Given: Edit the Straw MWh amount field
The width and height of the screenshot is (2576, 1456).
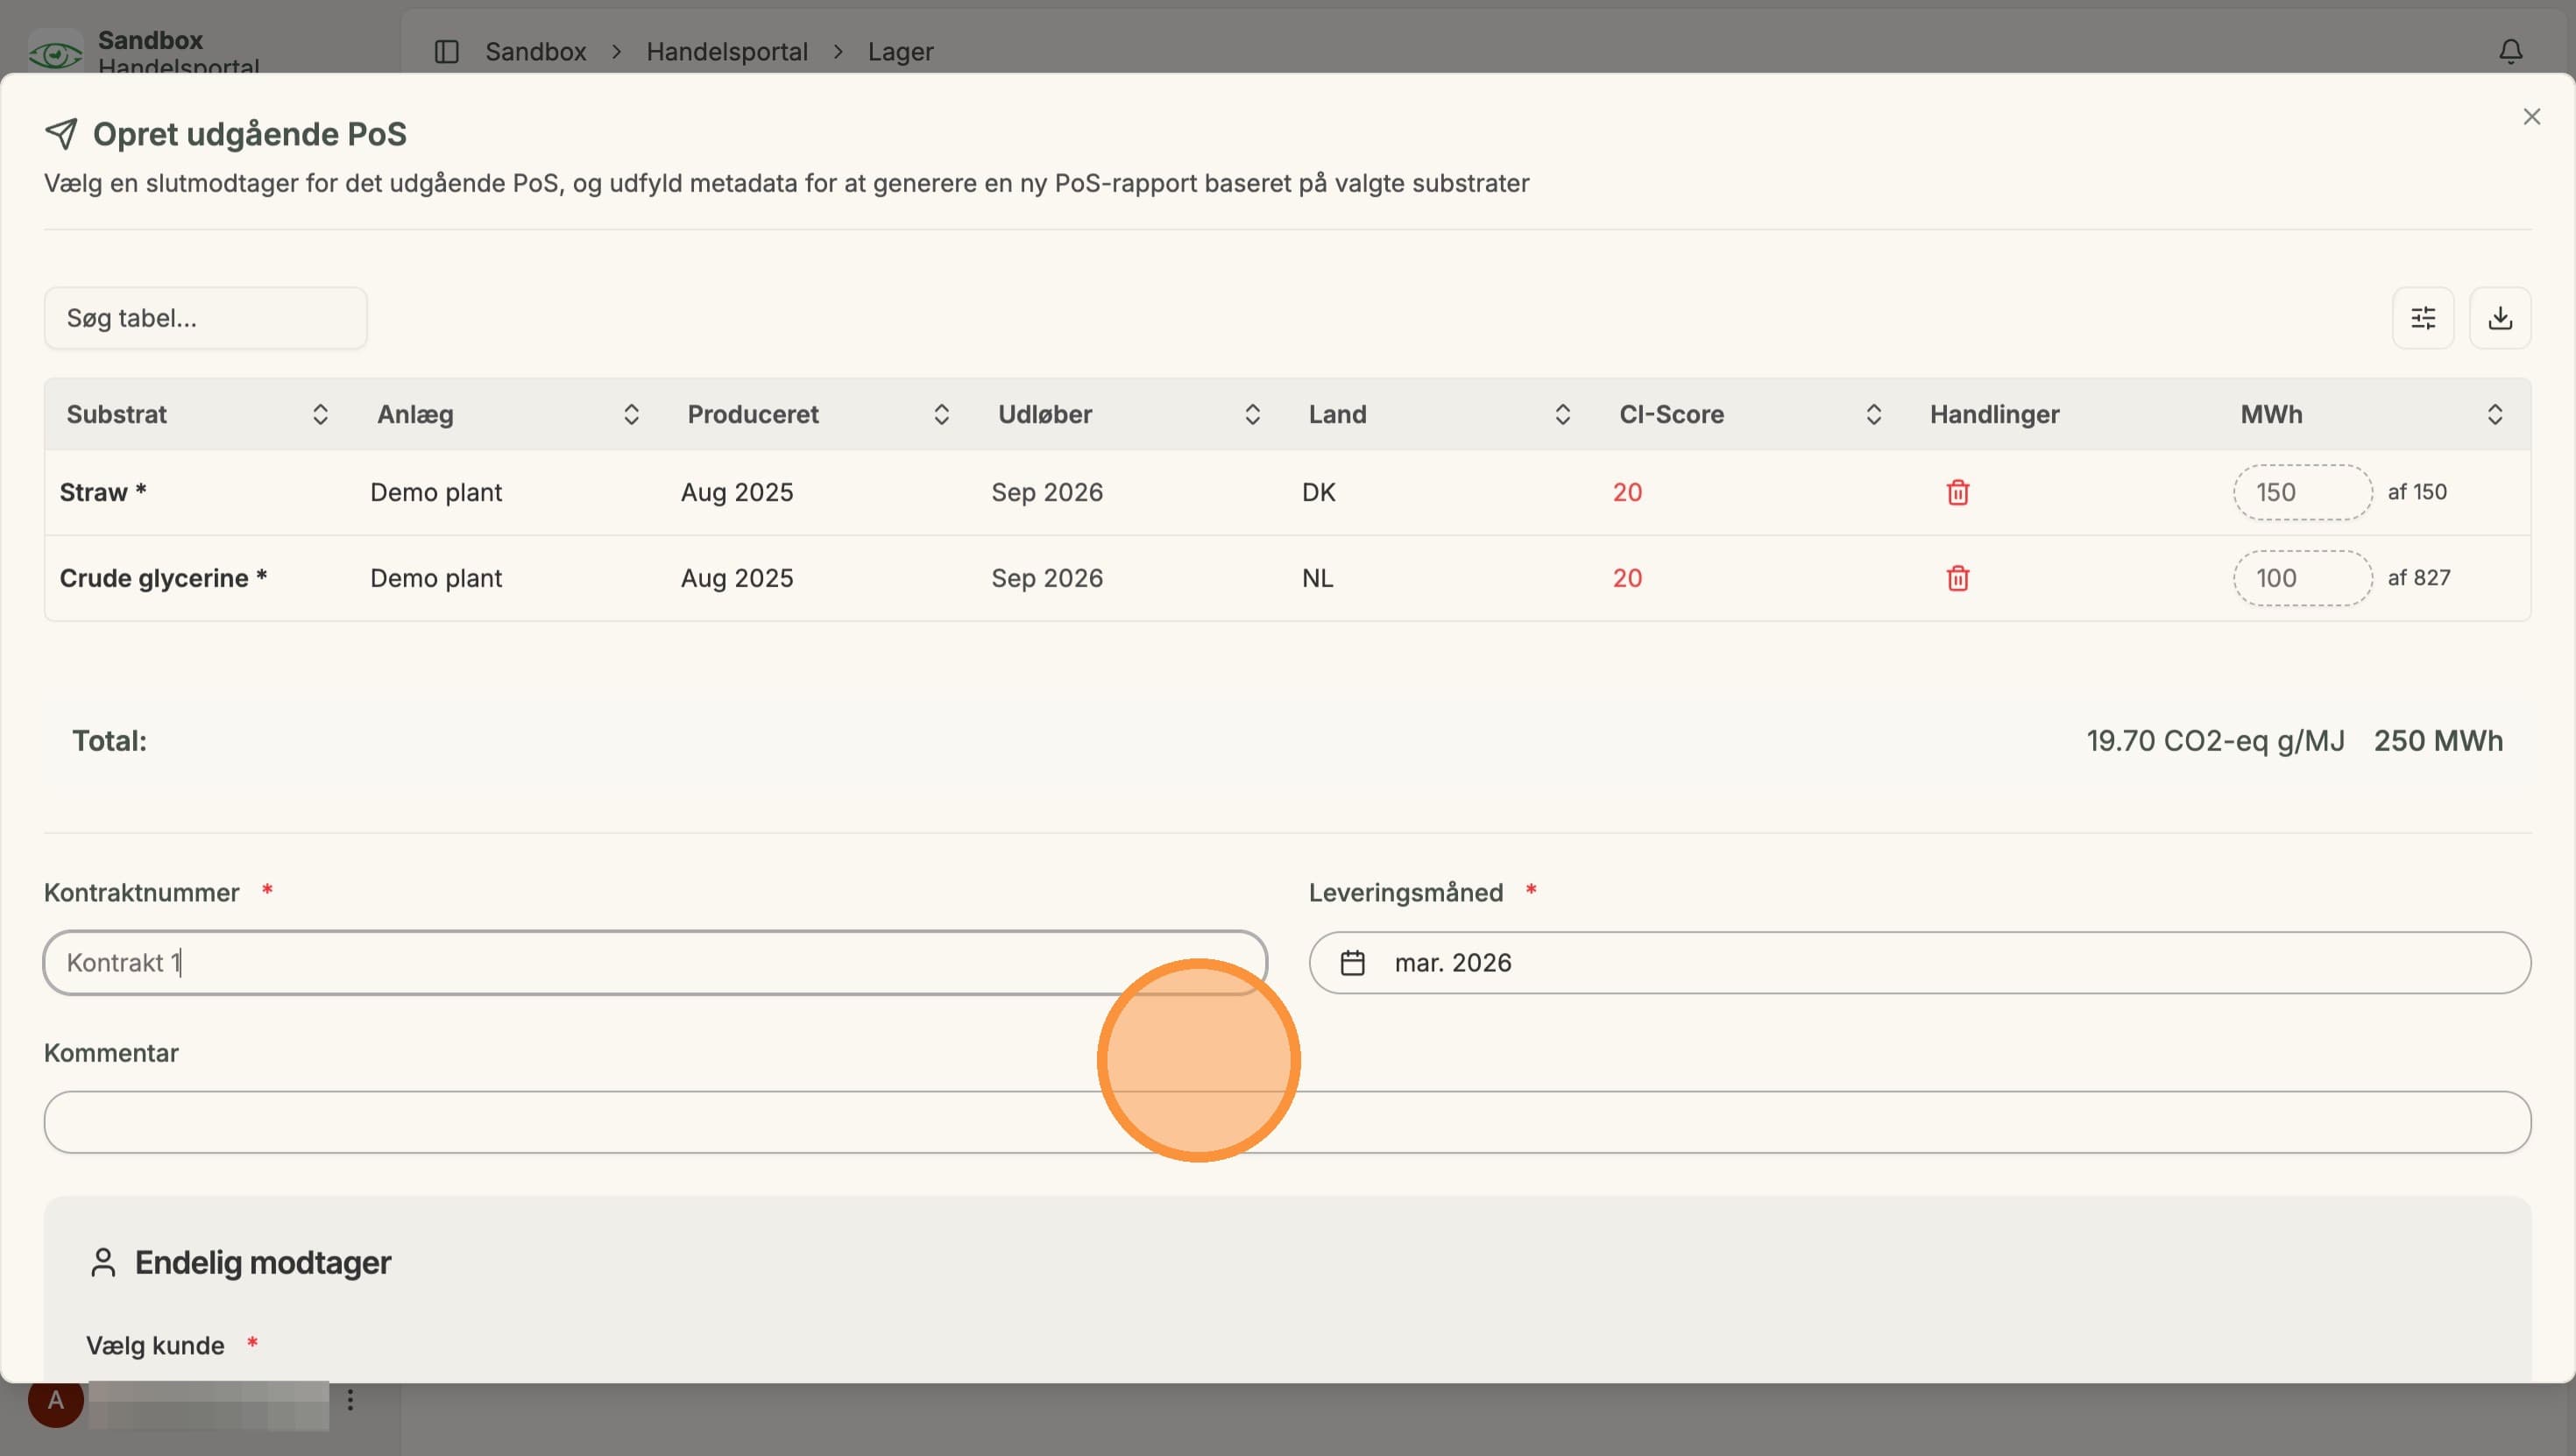Looking at the screenshot, I should (x=2302, y=492).
